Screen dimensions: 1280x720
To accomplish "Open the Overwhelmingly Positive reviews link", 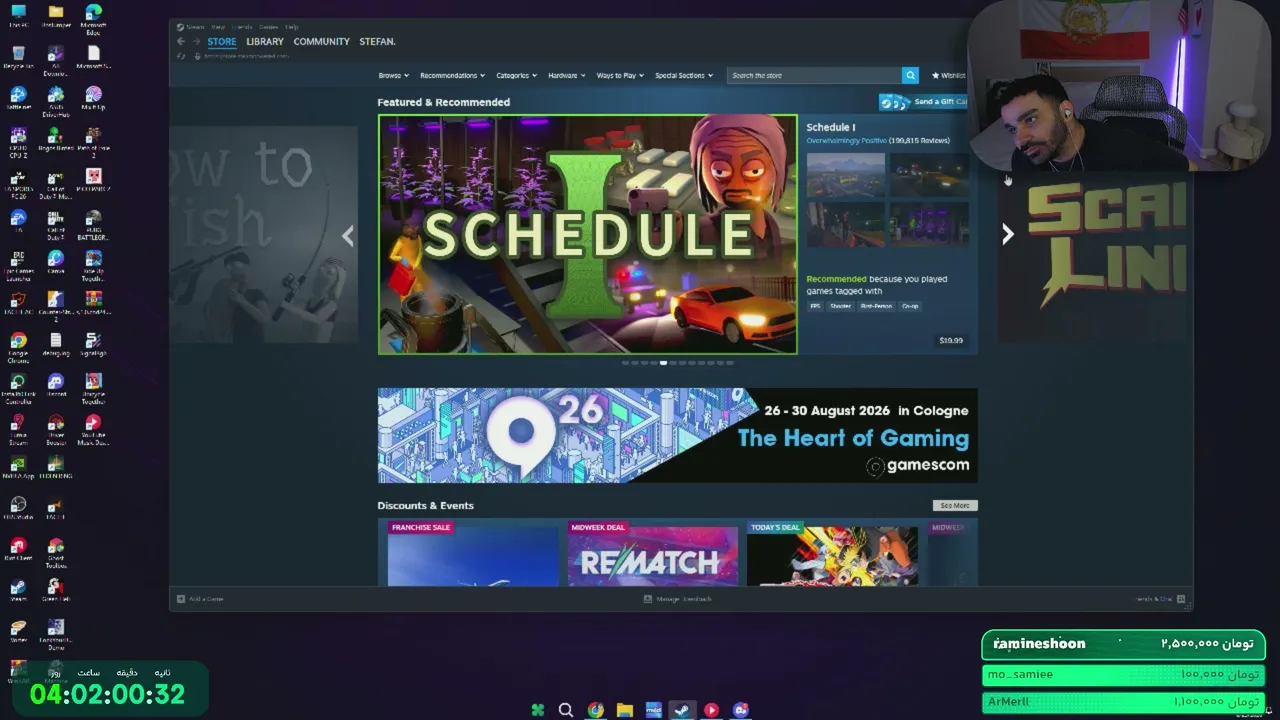I will tap(846, 141).
